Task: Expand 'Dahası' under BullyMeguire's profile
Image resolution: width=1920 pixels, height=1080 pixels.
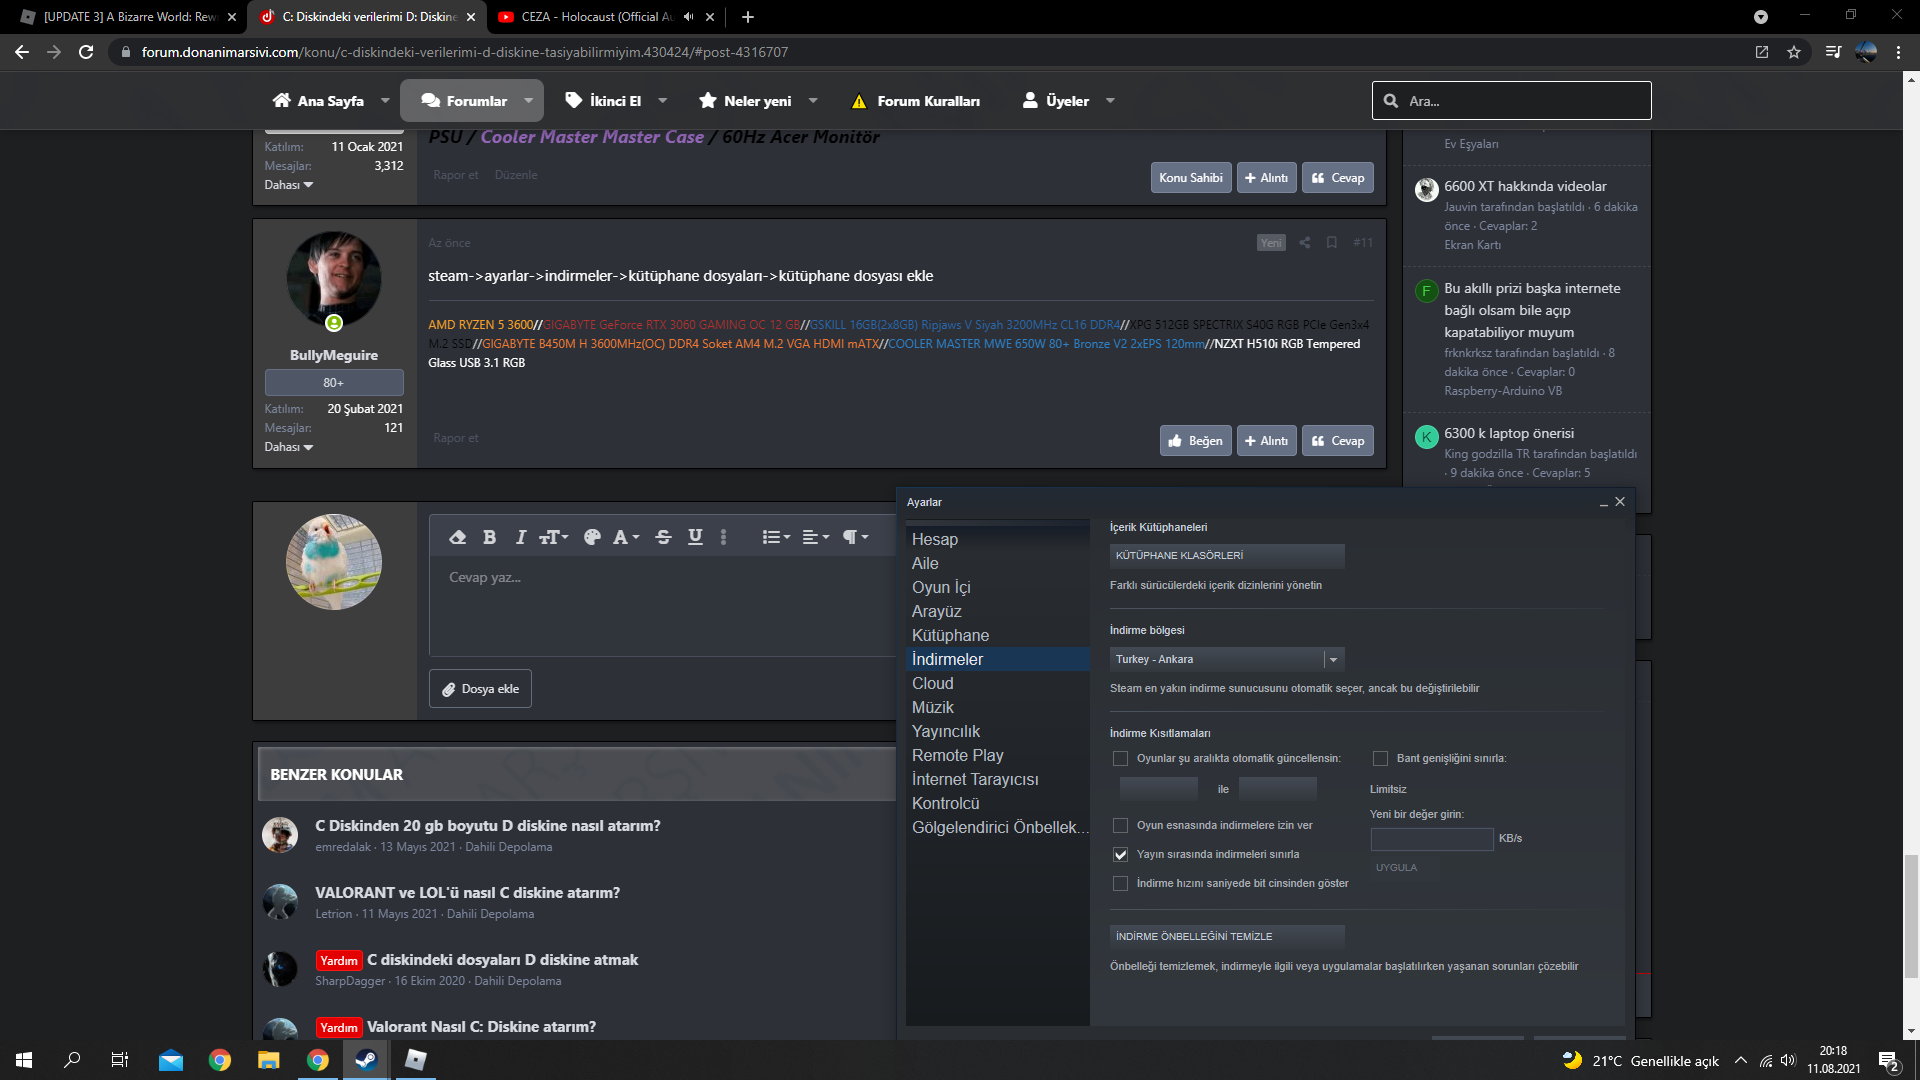Action: tap(288, 448)
